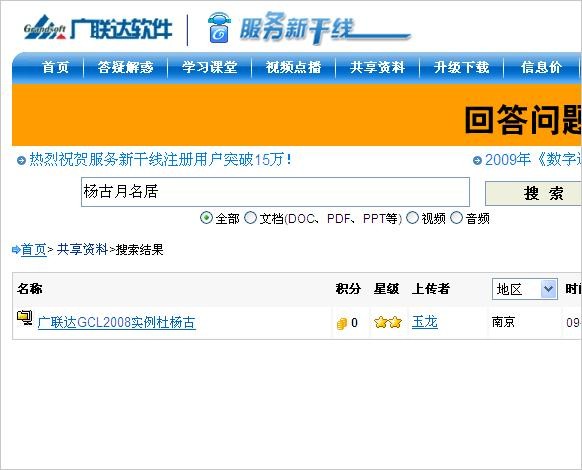Select the 全部 radio button
The height and width of the screenshot is (470, 582).
206,218
